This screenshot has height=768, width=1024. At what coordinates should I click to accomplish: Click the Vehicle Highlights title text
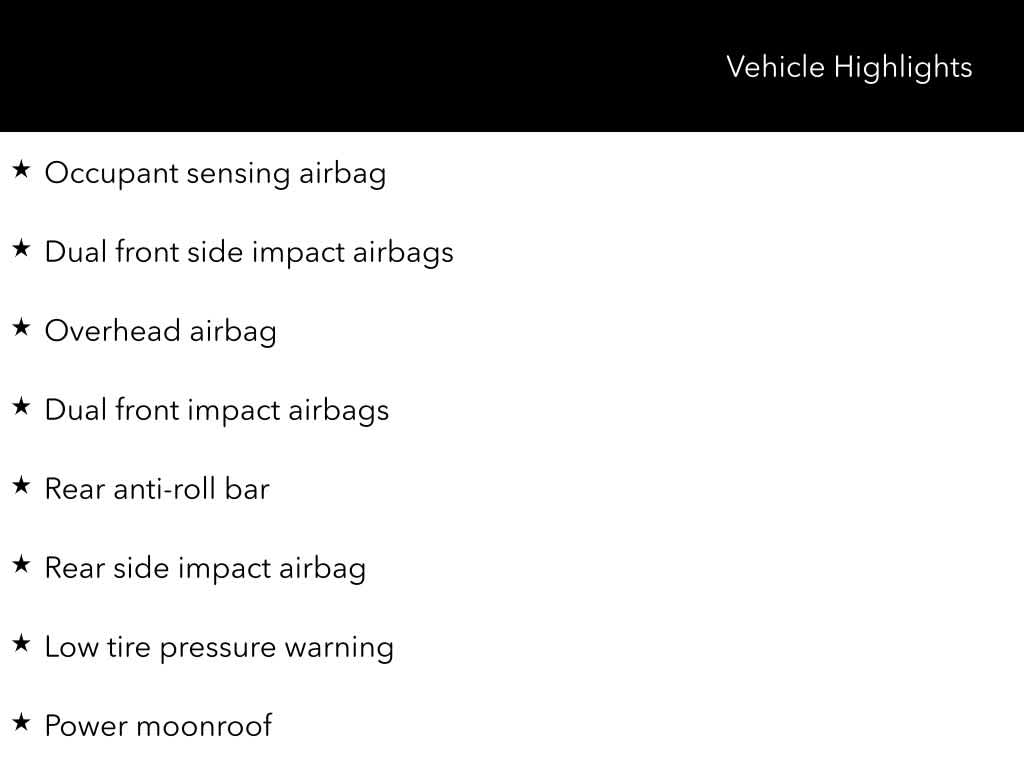(x=848, y=67)
